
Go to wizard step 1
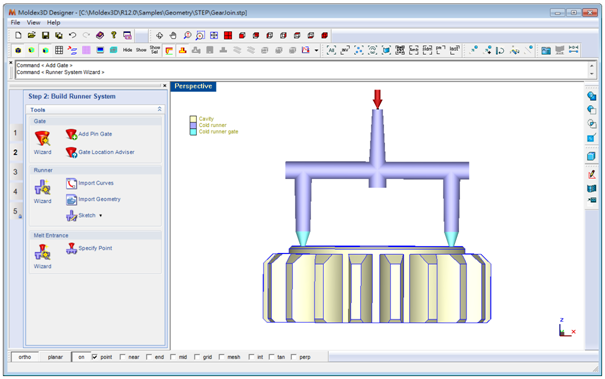15,133
